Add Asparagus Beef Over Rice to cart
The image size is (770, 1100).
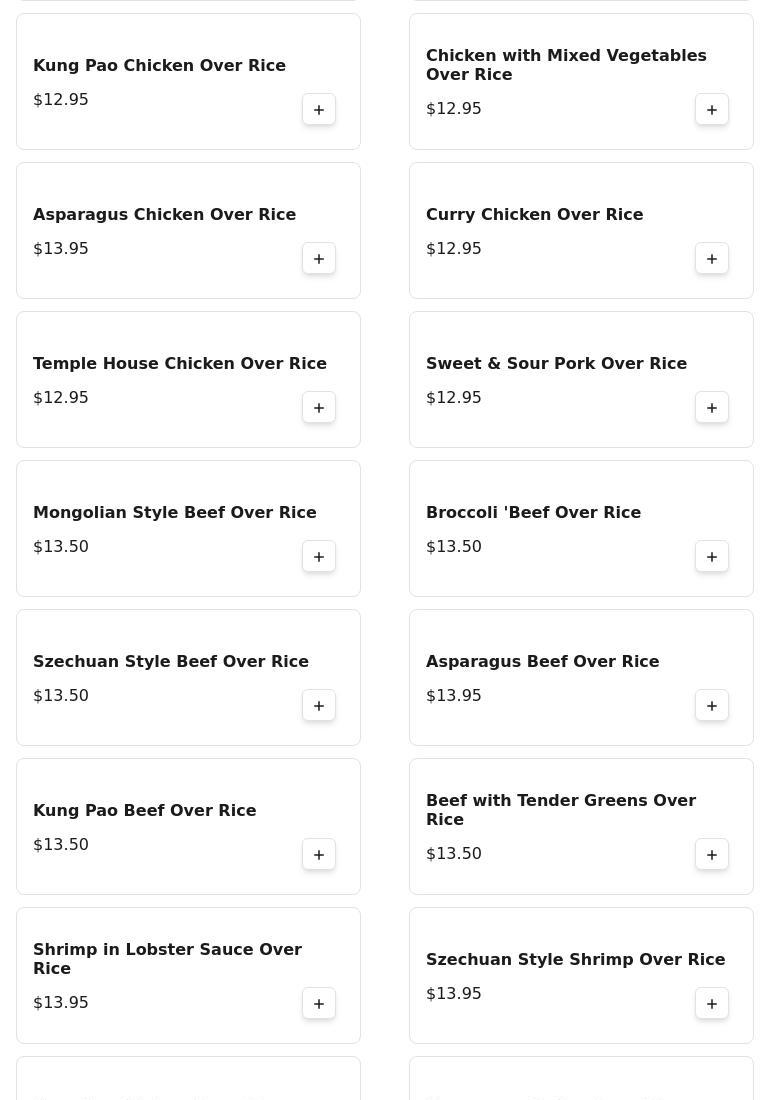[x=712, y=706]
